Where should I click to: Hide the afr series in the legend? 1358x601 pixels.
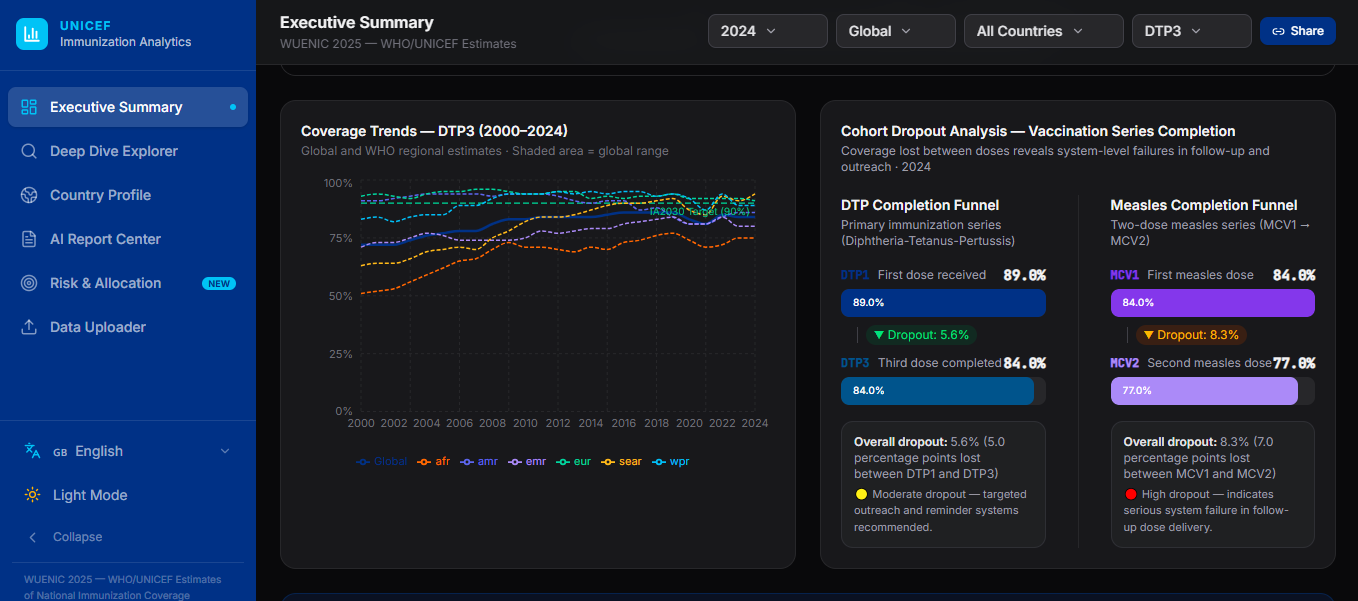click(433, 461)
